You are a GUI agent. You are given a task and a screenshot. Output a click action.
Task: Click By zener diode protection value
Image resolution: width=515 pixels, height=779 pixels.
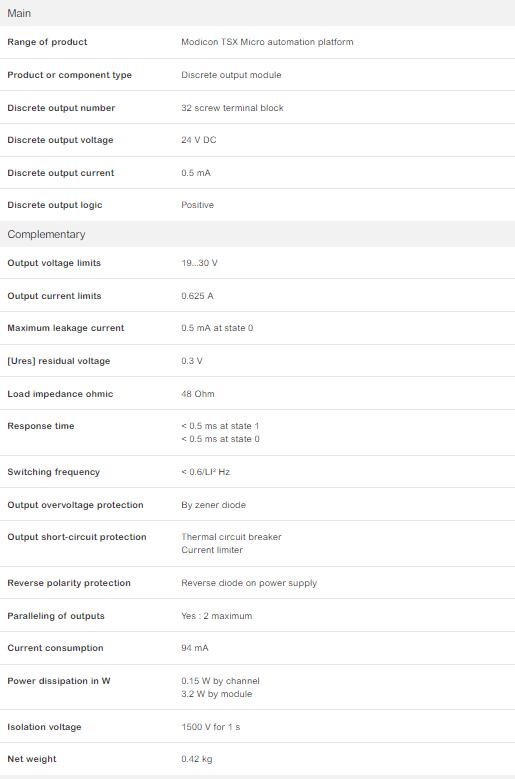[214, 505]
